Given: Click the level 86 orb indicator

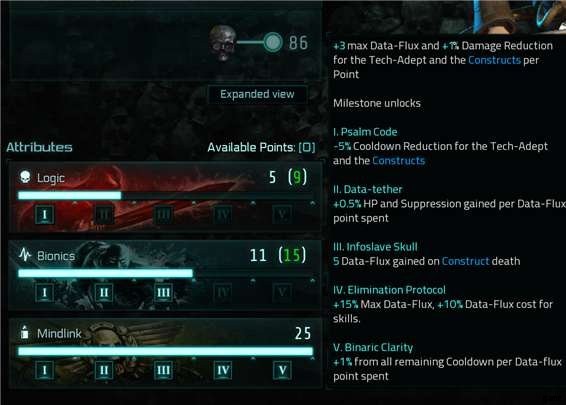Looking at the screenshot, I should [273, 43].
